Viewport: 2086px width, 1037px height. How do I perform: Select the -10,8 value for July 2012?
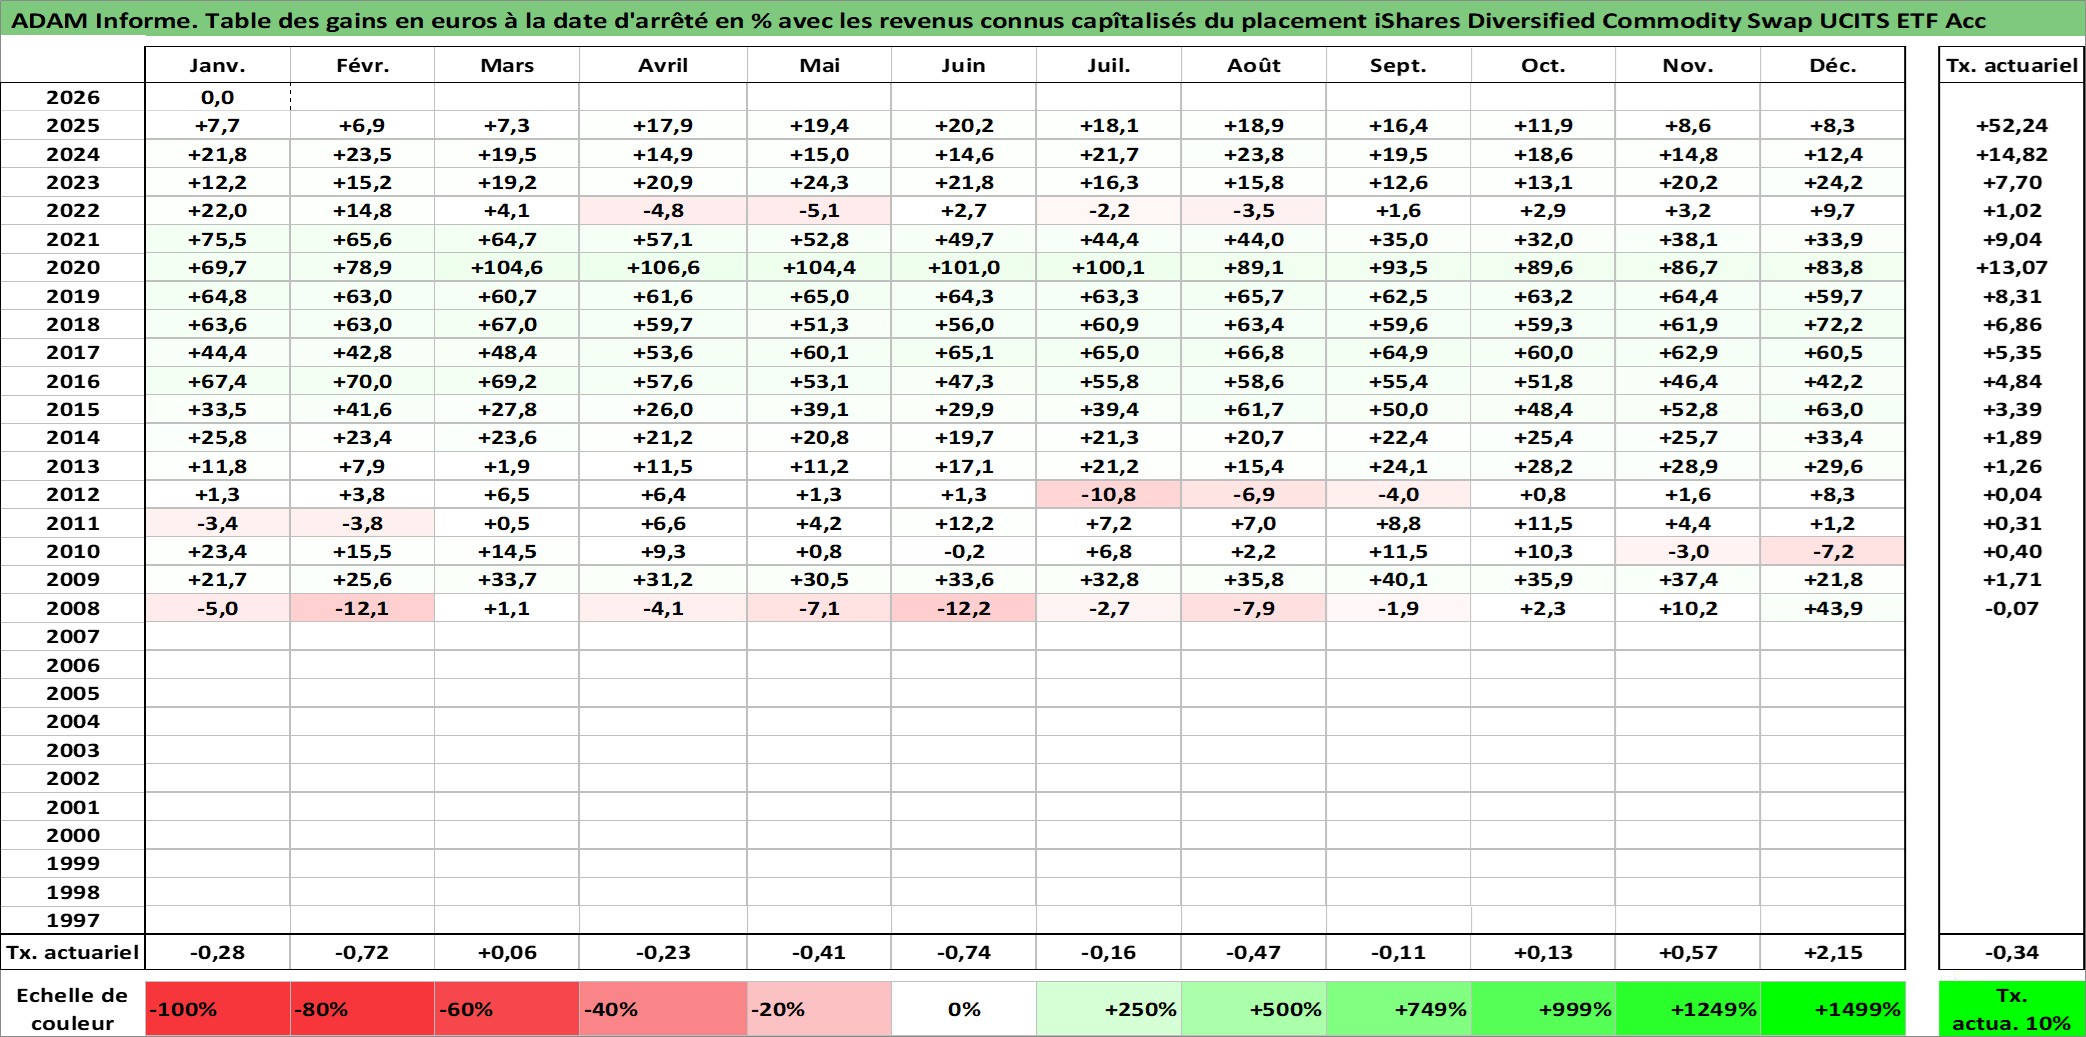(x=1109, y=494)
